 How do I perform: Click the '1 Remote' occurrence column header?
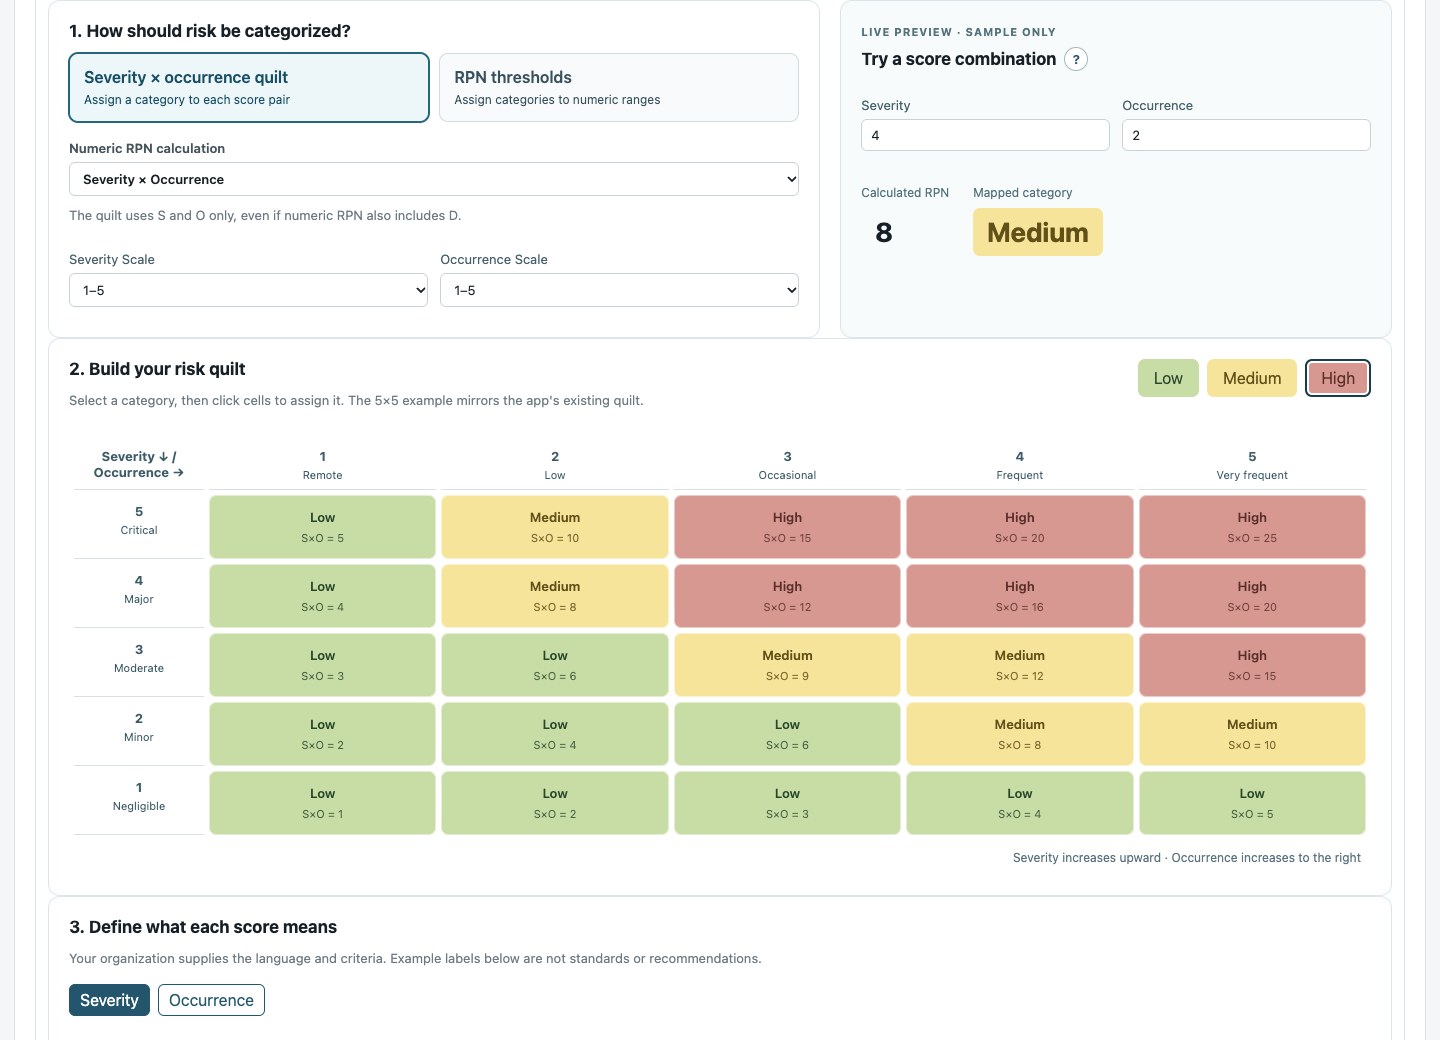pos(322,465)
